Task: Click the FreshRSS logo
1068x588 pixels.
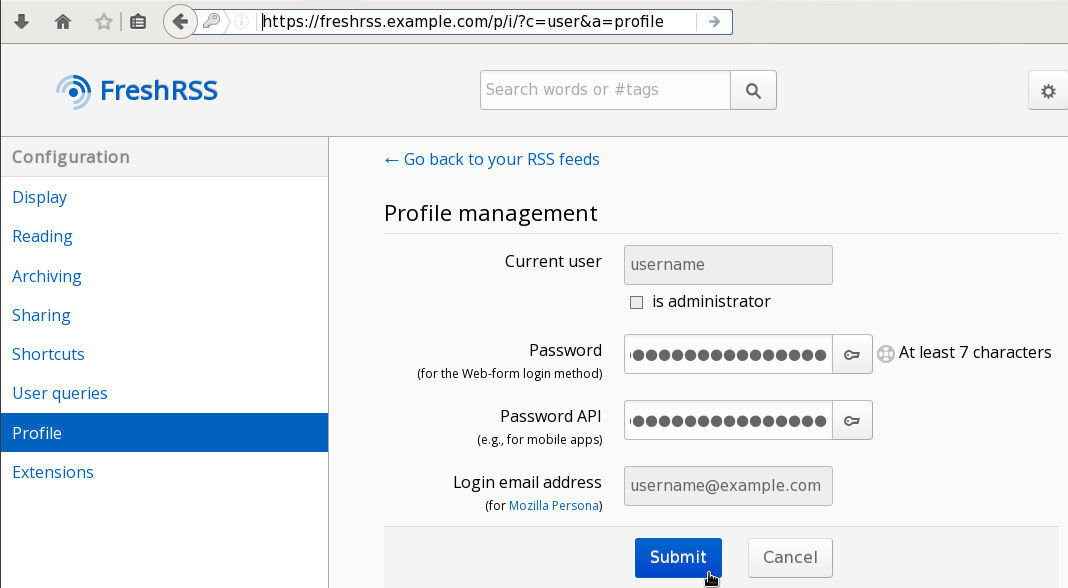Action: [x=137, y=91]
